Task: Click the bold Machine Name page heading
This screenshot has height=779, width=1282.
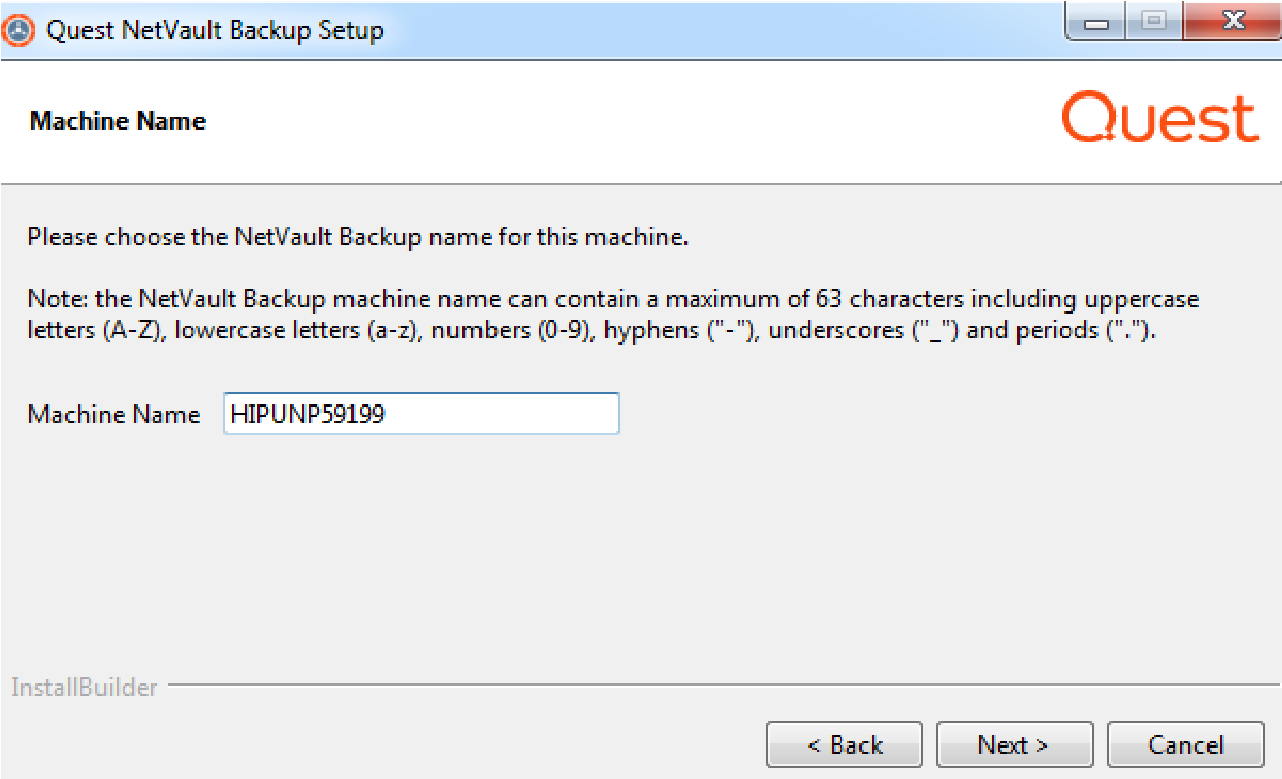Action: [x=118, y=121]
